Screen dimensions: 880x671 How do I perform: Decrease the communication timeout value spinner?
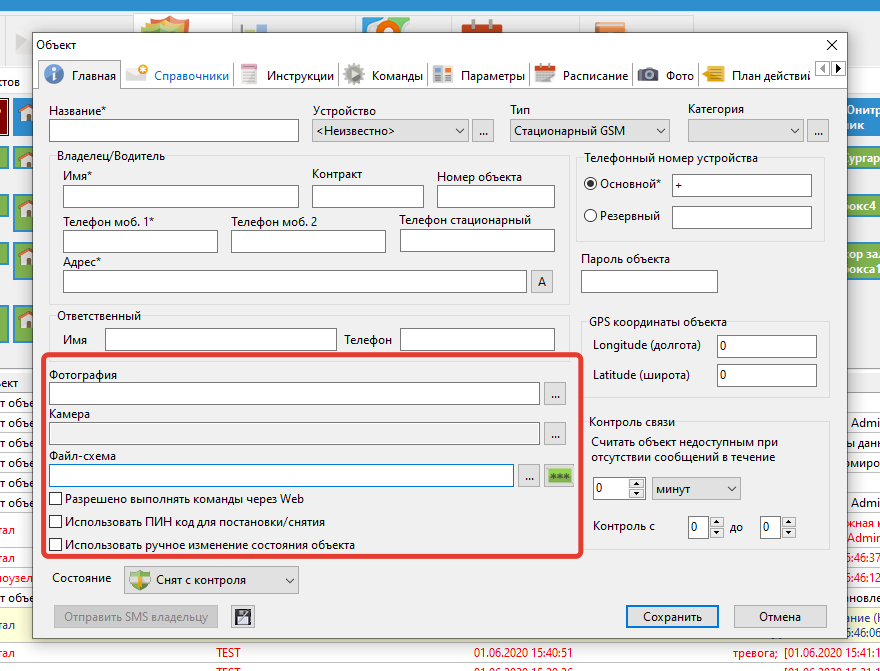tap(636, 494)
